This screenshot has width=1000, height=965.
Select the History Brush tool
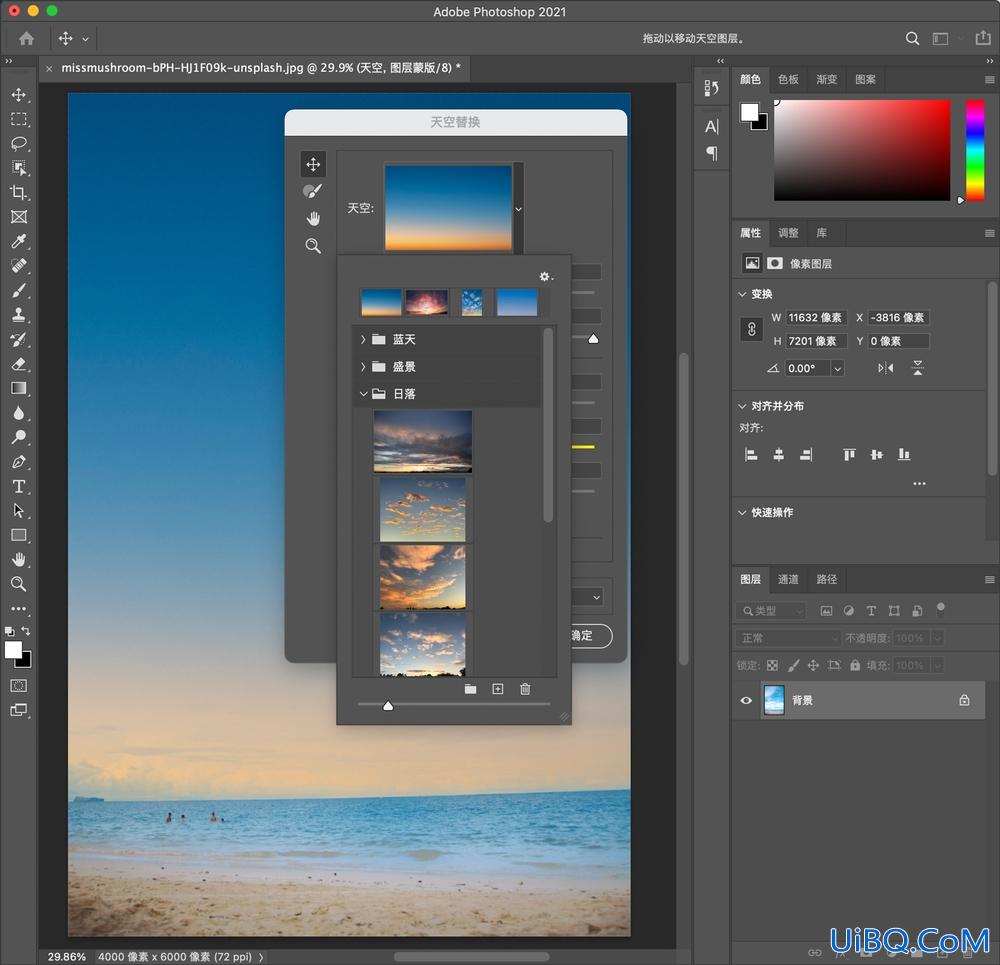point(18,339)
